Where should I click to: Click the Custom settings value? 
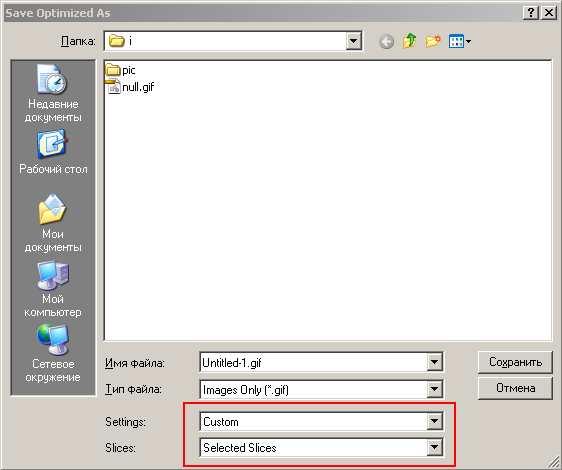(221, 422)
